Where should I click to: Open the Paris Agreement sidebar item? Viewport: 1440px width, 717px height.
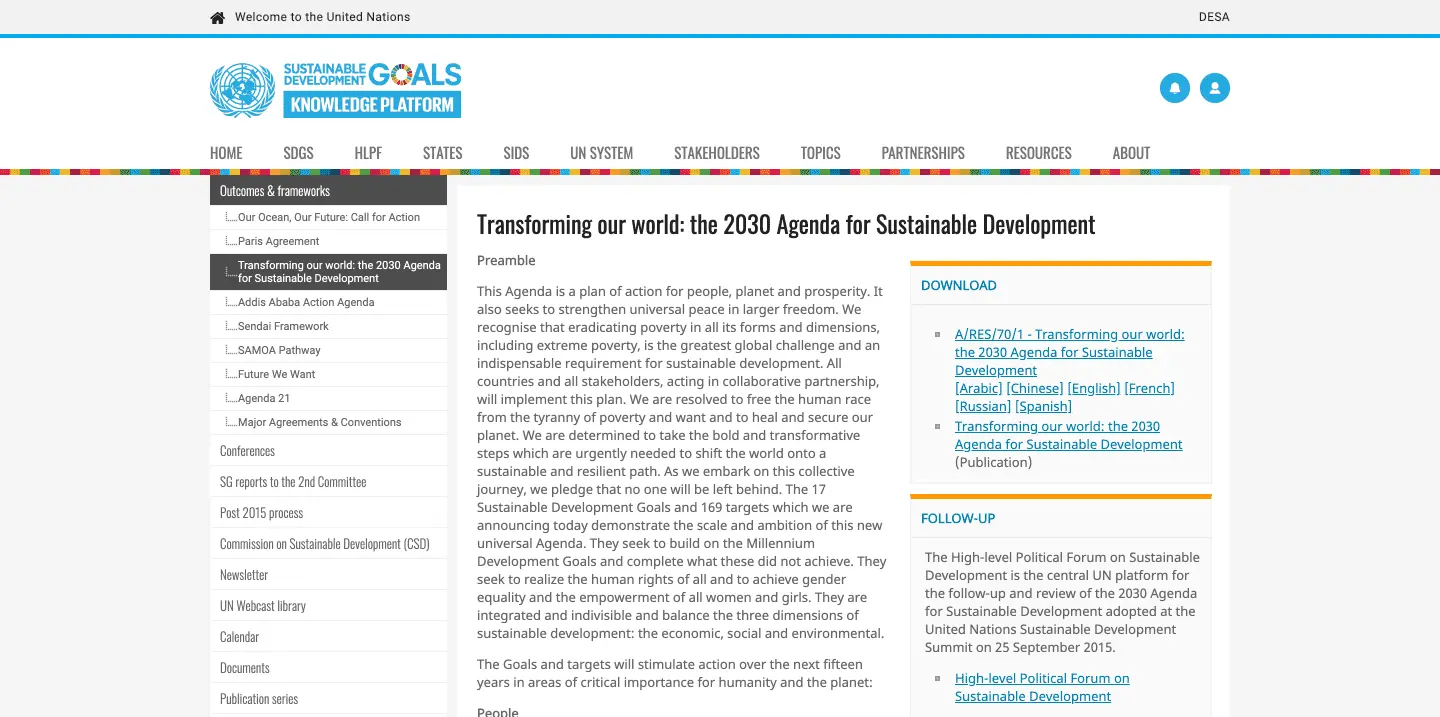point(328,241)
